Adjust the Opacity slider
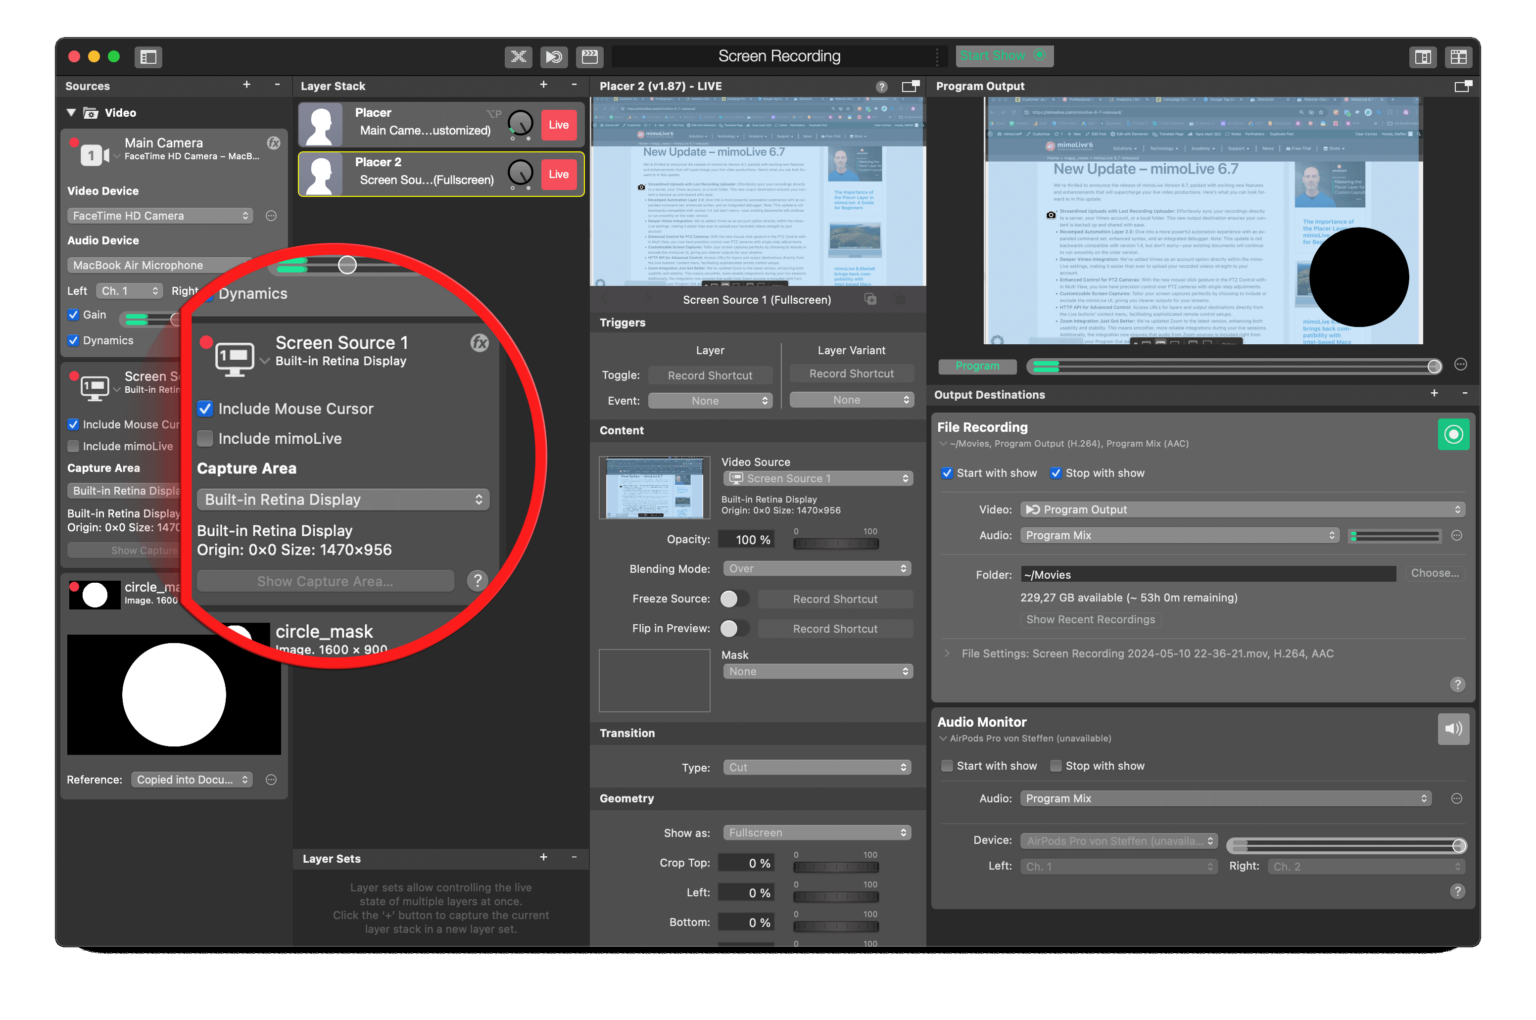The image size is (1536, 1020). point(836,543)
